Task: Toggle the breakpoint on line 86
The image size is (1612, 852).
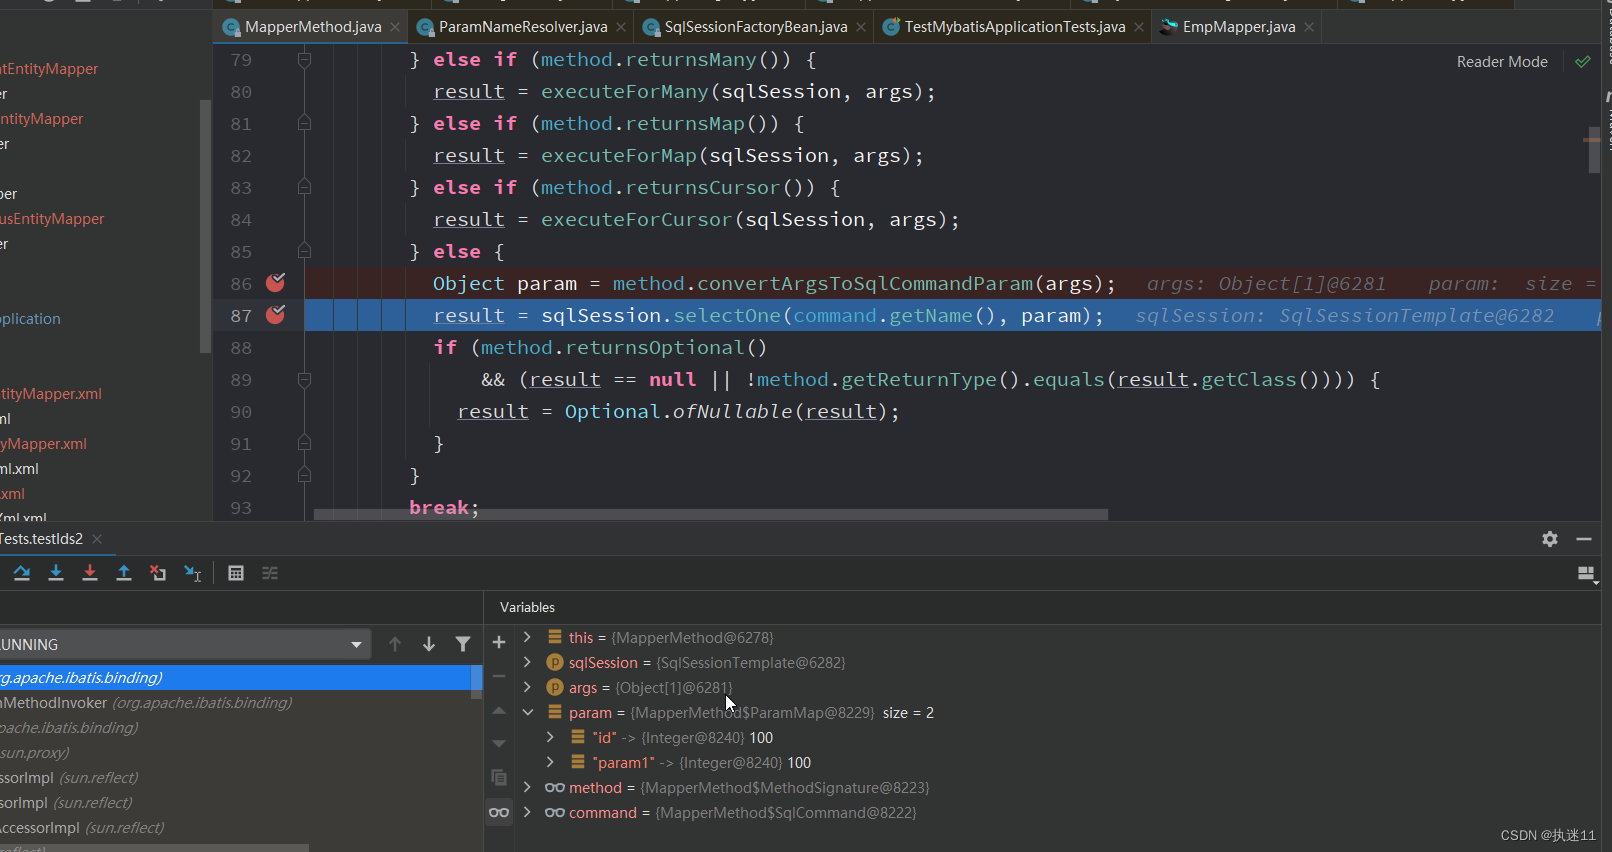Action: tap(276, 283)
